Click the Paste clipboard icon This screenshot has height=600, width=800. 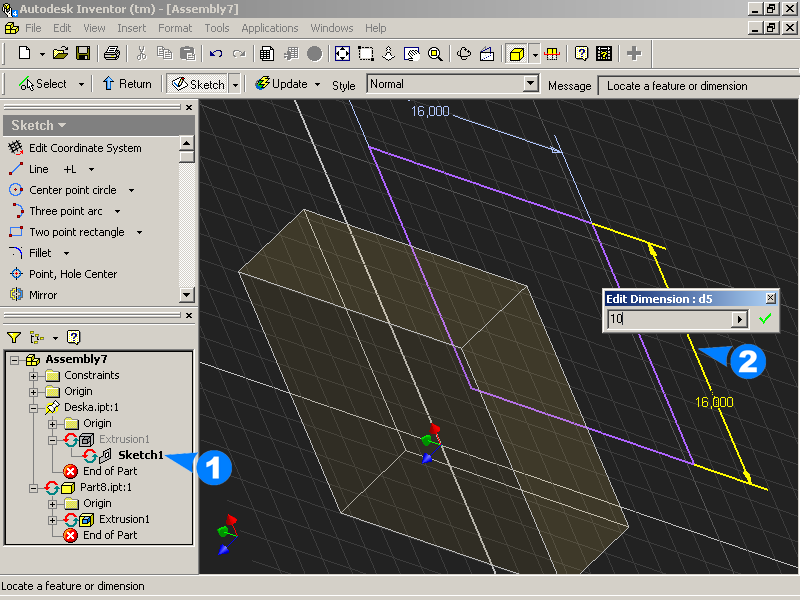coord(188,53)
